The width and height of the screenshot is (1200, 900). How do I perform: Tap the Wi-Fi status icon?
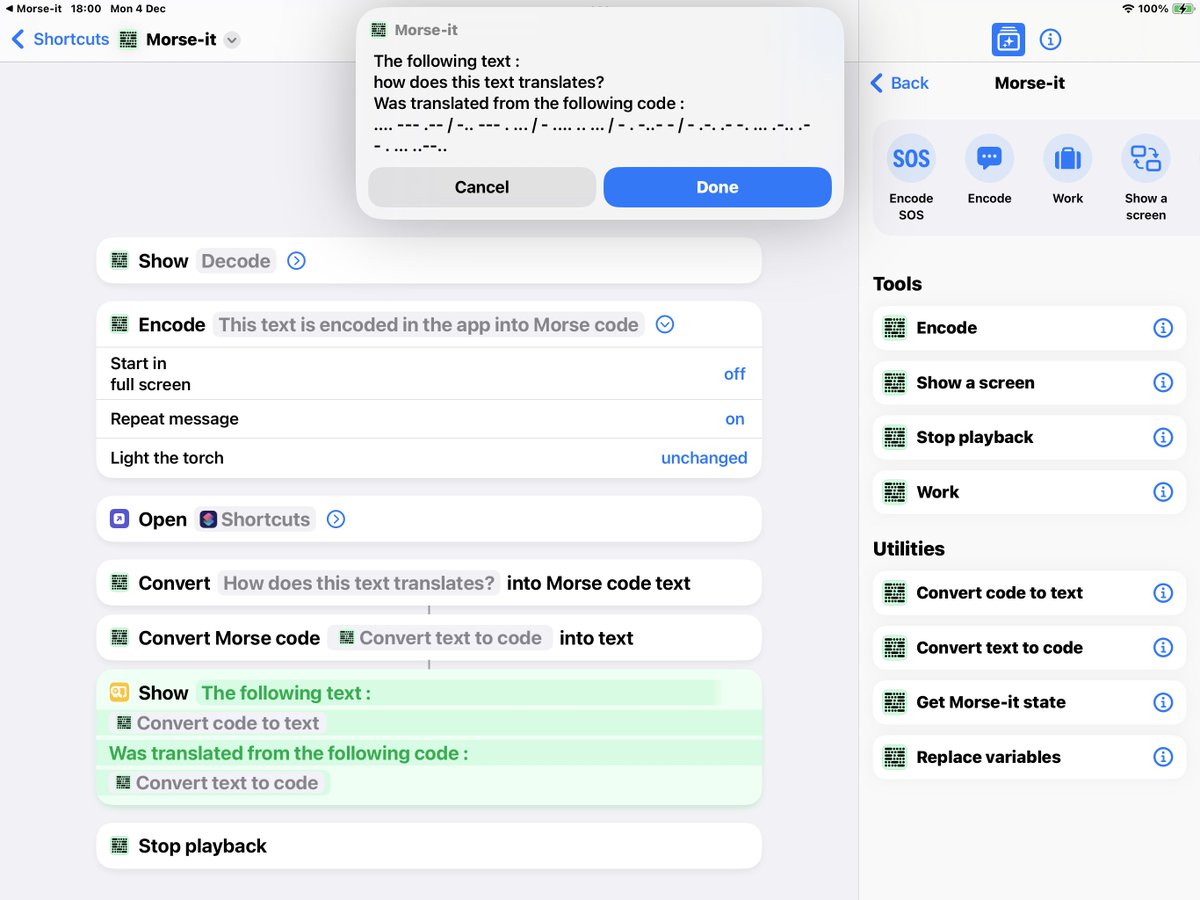[x=1128, y=8]
